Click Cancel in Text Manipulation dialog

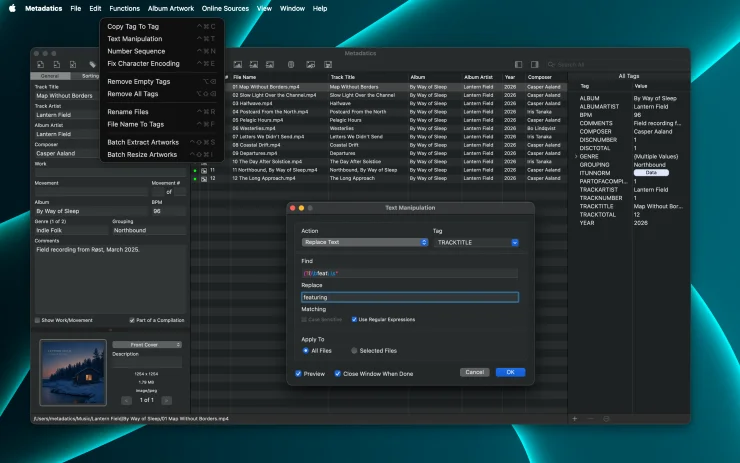pos(474,372)
